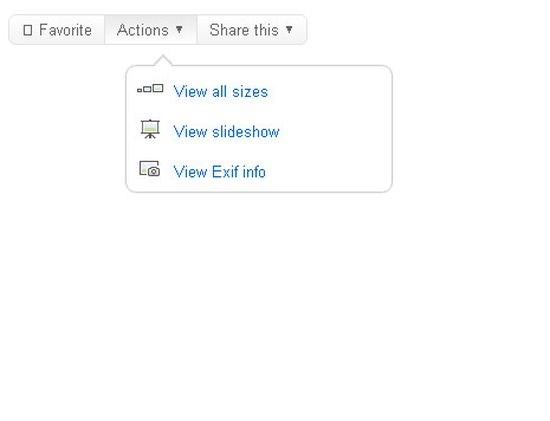Image resolution: width=550 pixels, height=421 pixels.
Task: Mark photo as Favorite via toolbar button
Action: coord(57,30)
